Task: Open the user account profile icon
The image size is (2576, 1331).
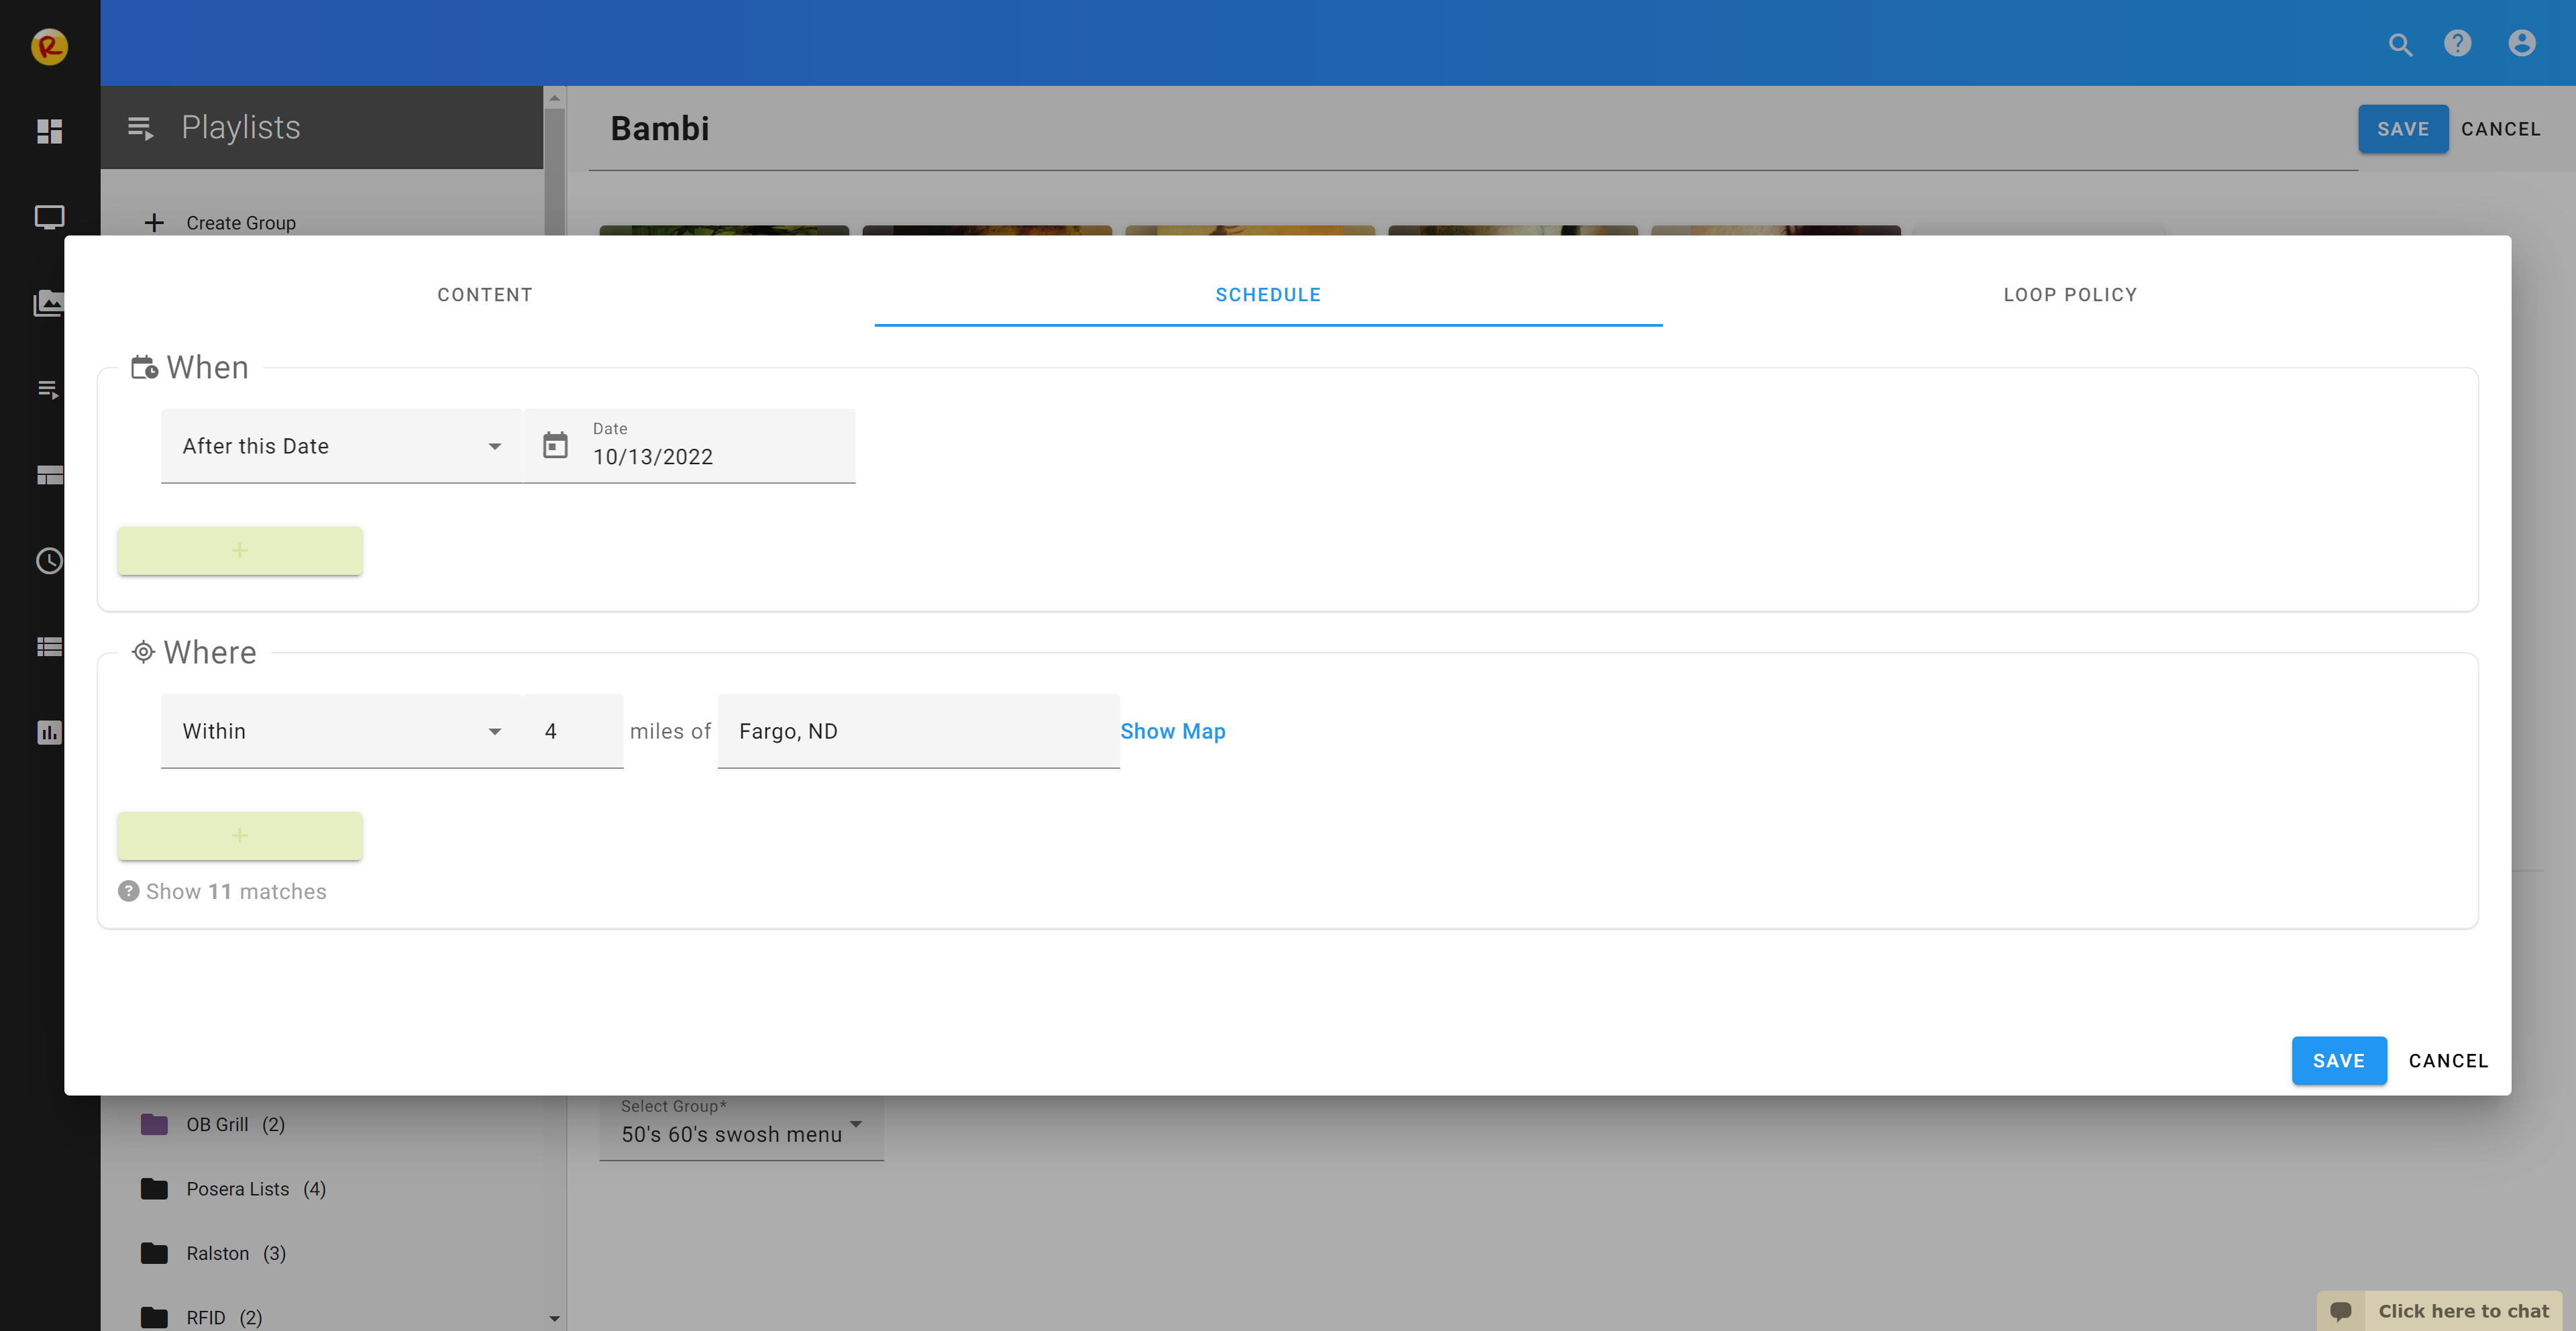Action: pyautogui.click(x=2521, y=43)
